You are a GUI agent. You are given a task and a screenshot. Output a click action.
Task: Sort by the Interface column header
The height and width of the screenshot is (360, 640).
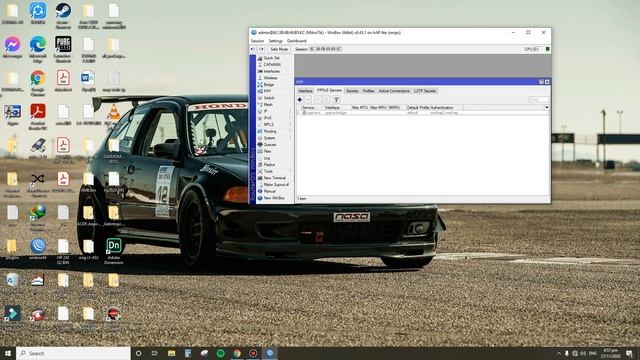(337, 107)
